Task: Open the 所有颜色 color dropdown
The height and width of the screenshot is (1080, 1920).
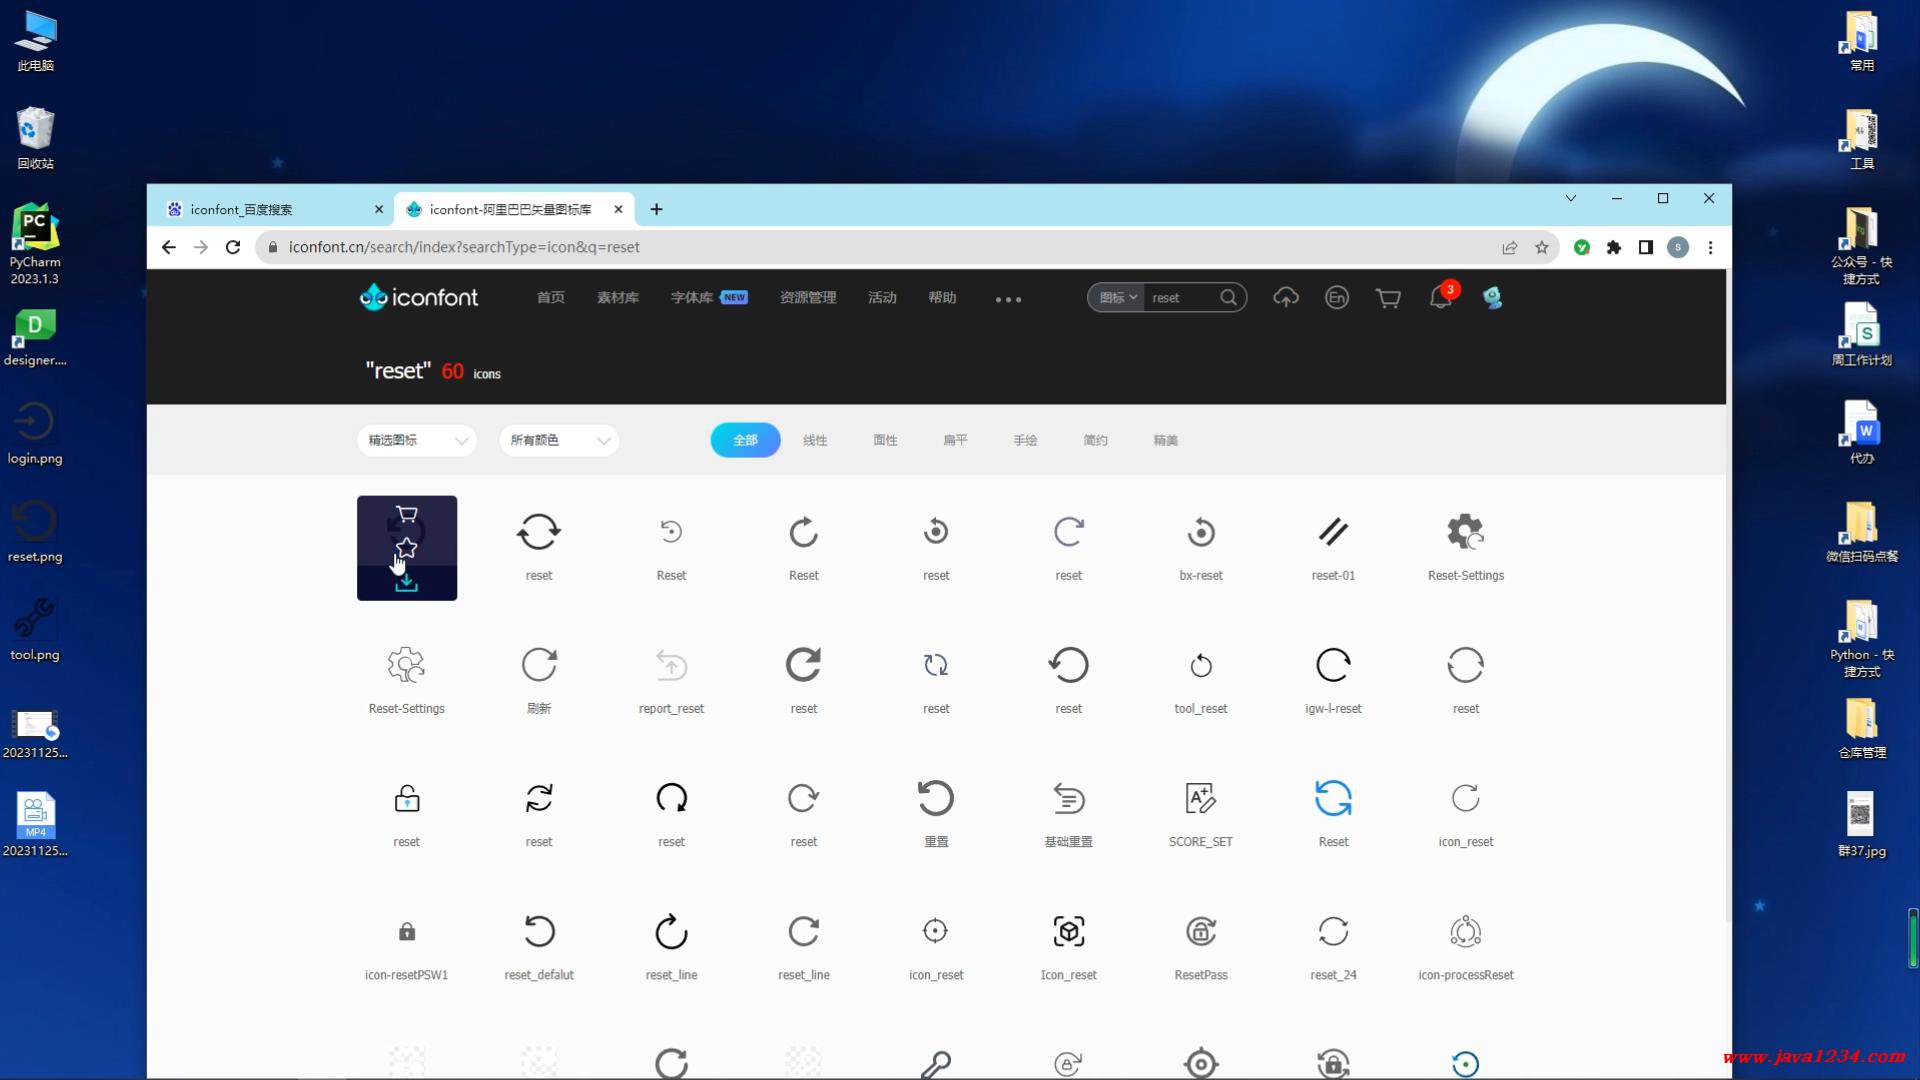Action: (559, 440)
